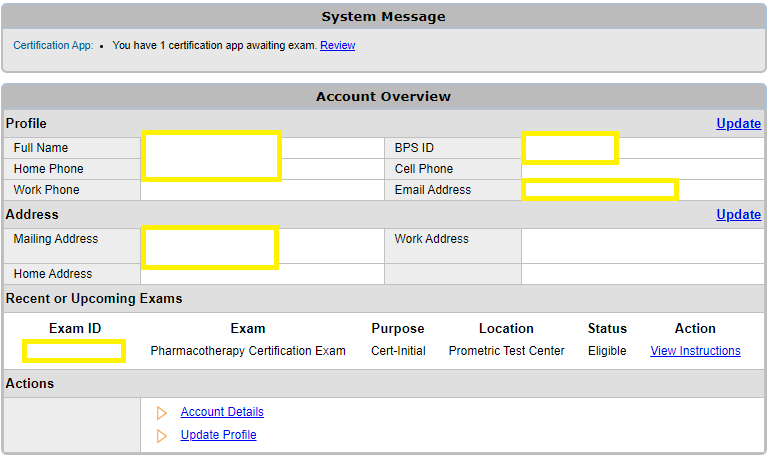Screen dimensions: 774x457
Task: Select the Update Profile link under Actions
Action: click(218, 435)
